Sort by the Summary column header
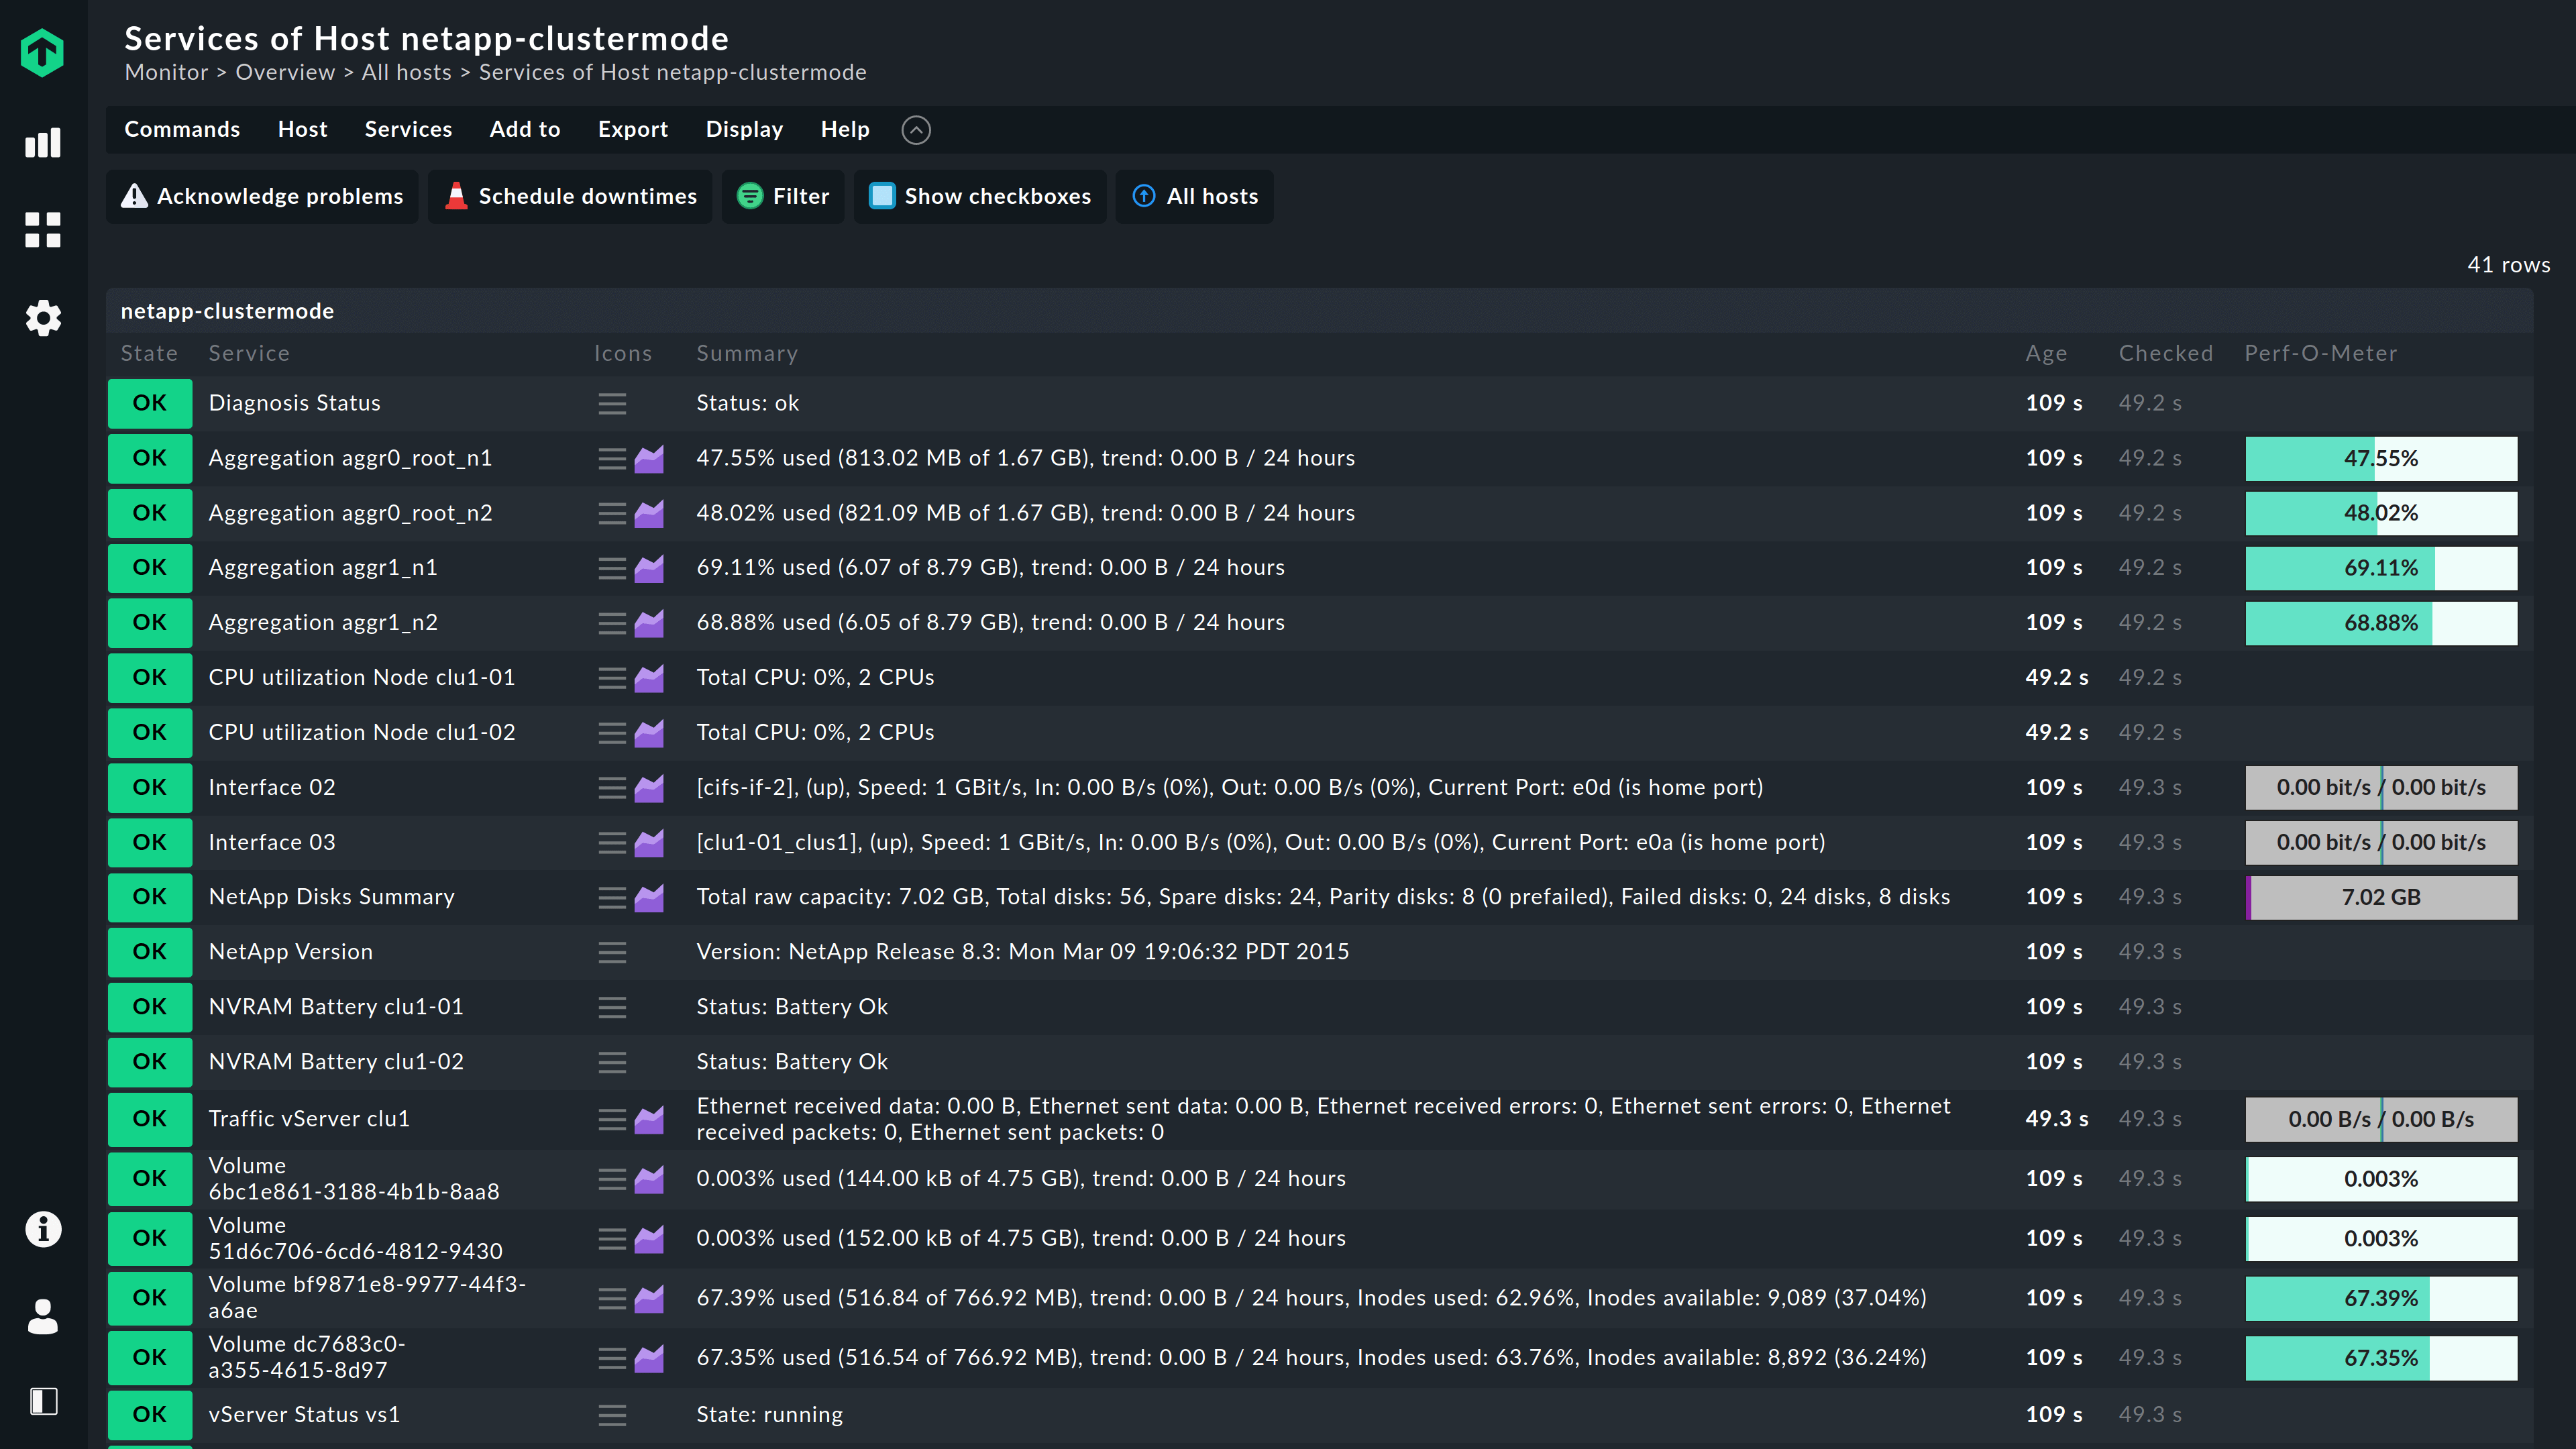This screenshot has width=2576, height=1449. [x=747, y=353]
